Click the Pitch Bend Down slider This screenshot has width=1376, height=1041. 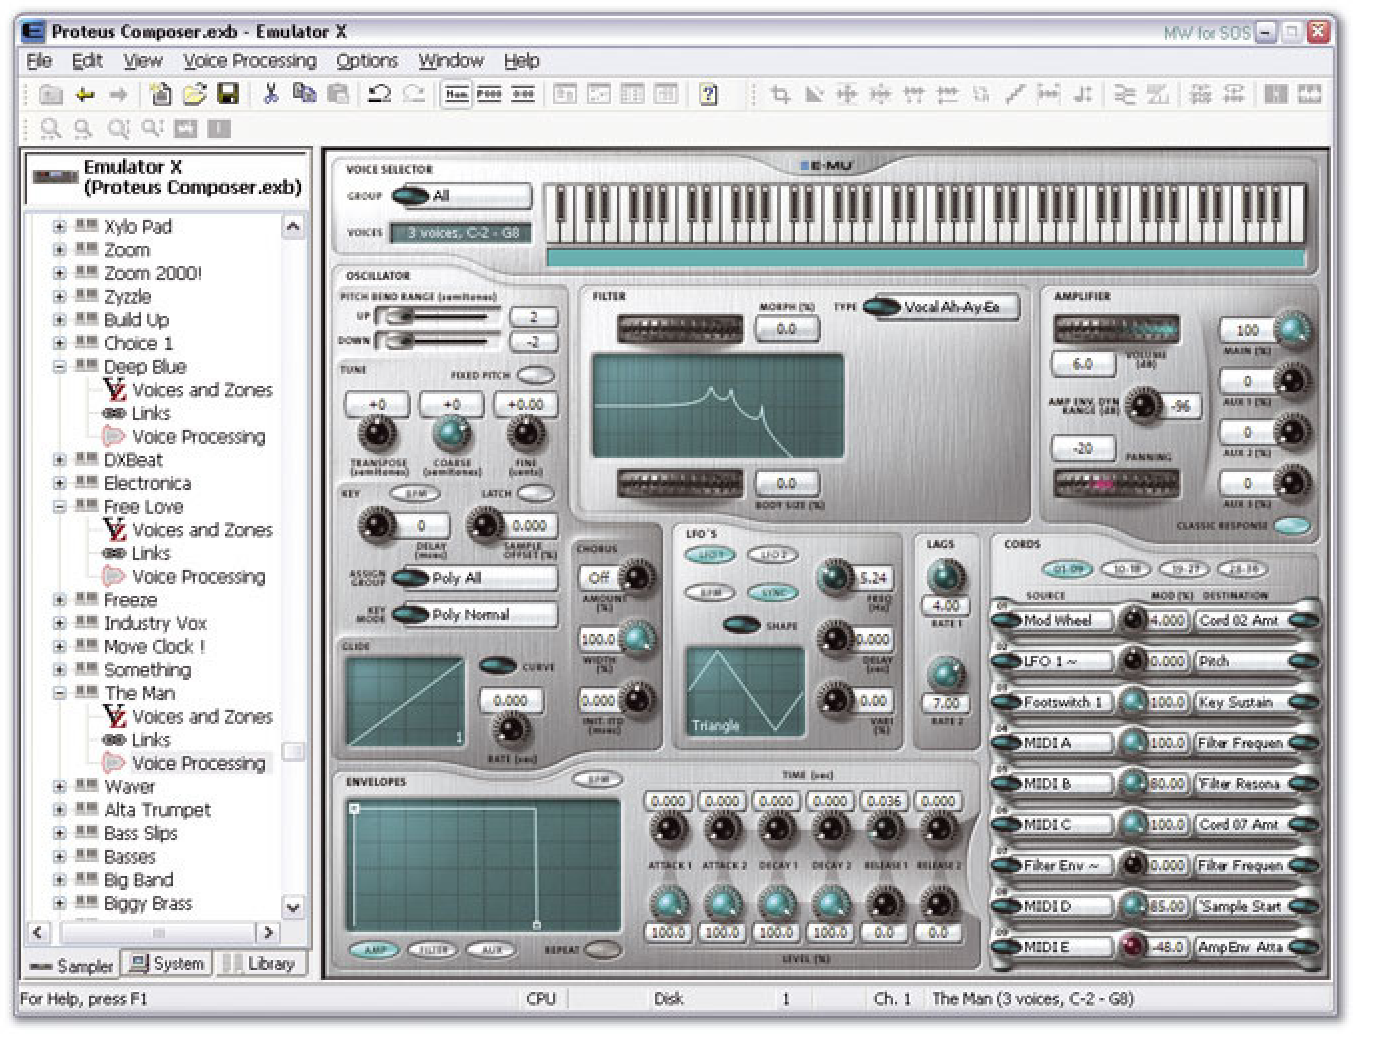[438, 341]
